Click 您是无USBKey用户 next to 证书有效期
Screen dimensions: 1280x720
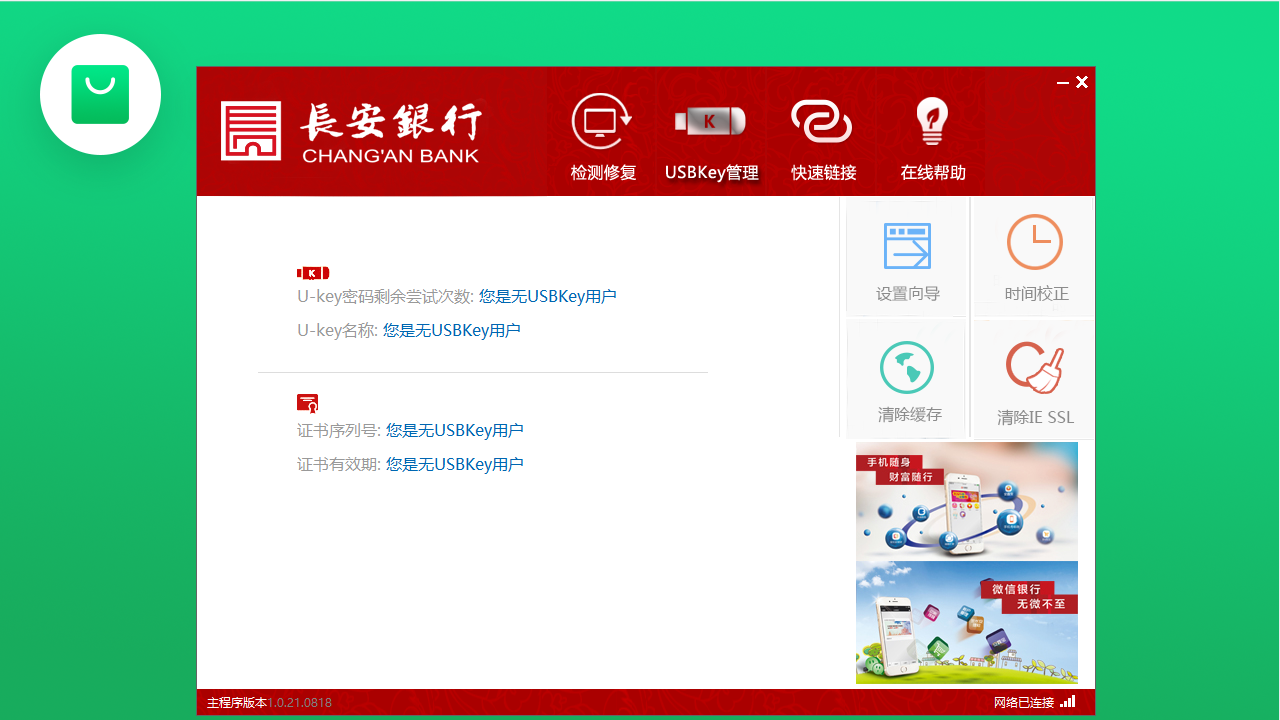455,464
